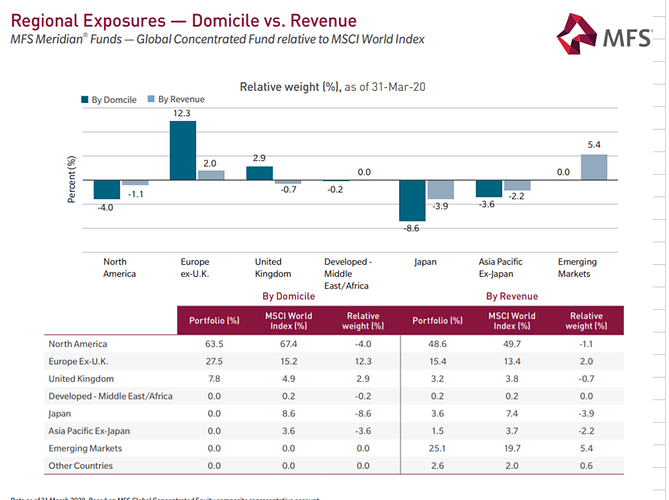Click the 25.1 cell in Emerging Markets row

tap(437, 448)
